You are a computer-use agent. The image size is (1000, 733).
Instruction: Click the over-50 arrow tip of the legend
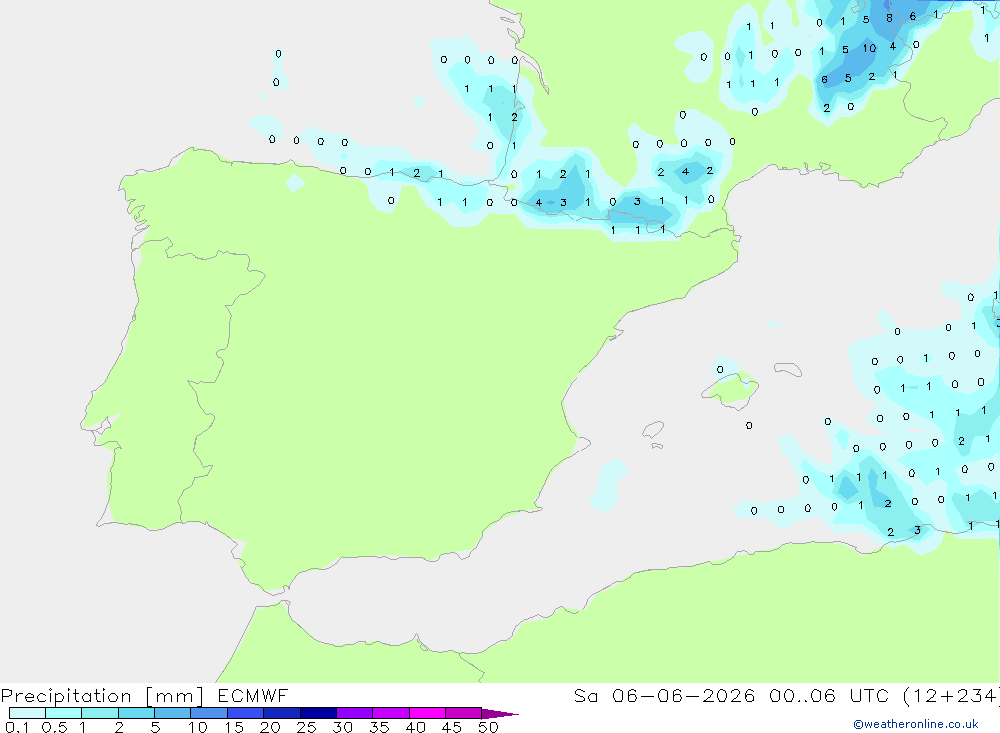coord(500,714)
